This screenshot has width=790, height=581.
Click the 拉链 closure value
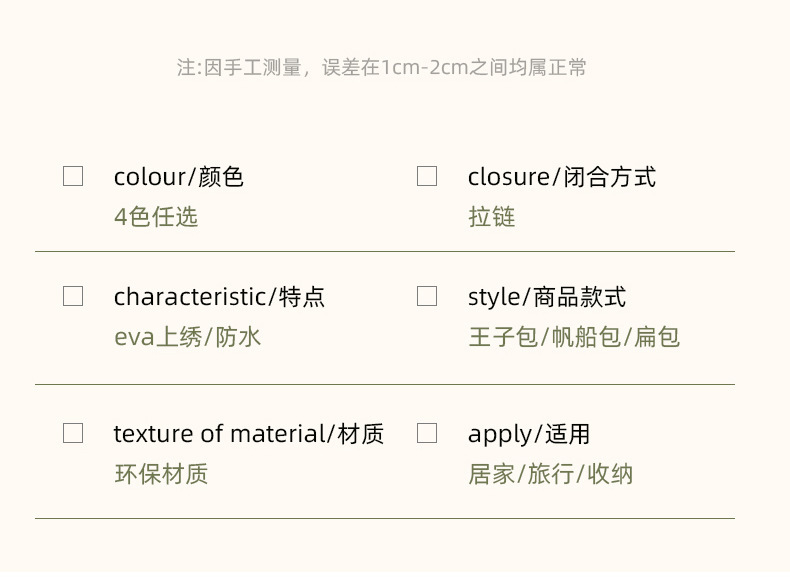(491, 217)
